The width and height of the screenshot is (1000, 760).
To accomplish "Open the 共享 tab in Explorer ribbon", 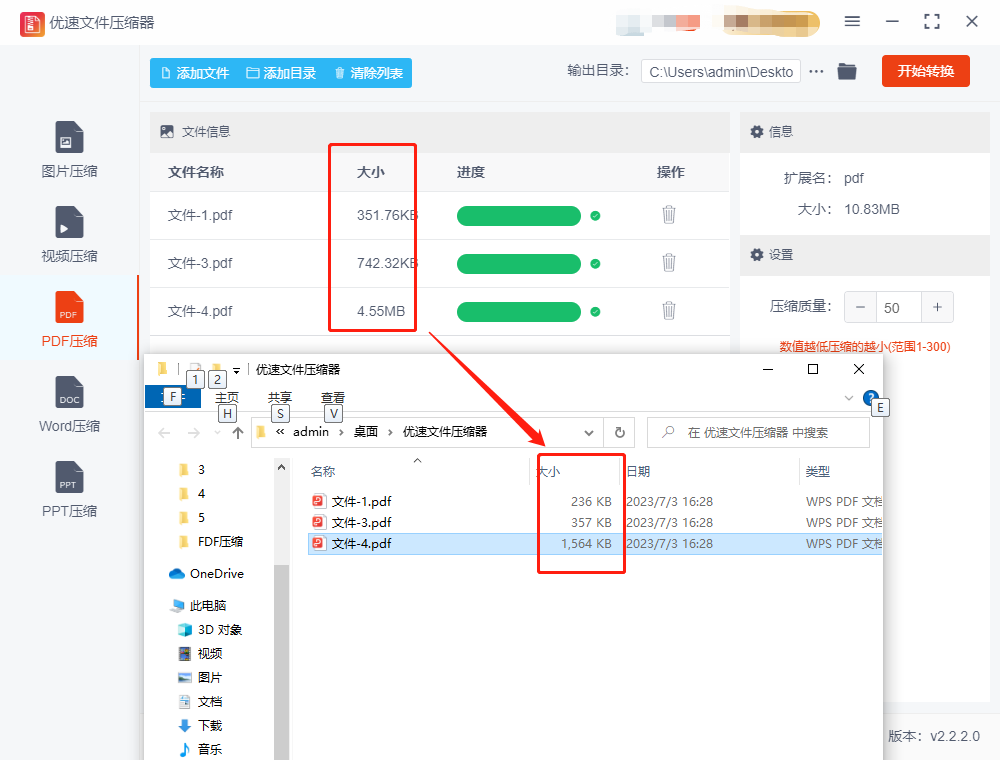I will coord(279,397).
